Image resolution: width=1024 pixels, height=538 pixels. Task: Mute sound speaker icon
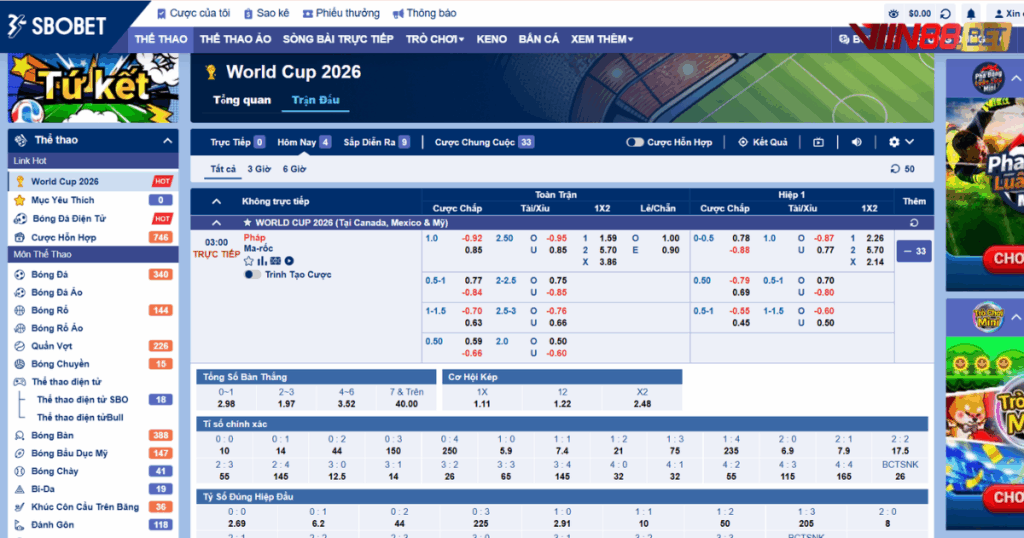[856, 142]
